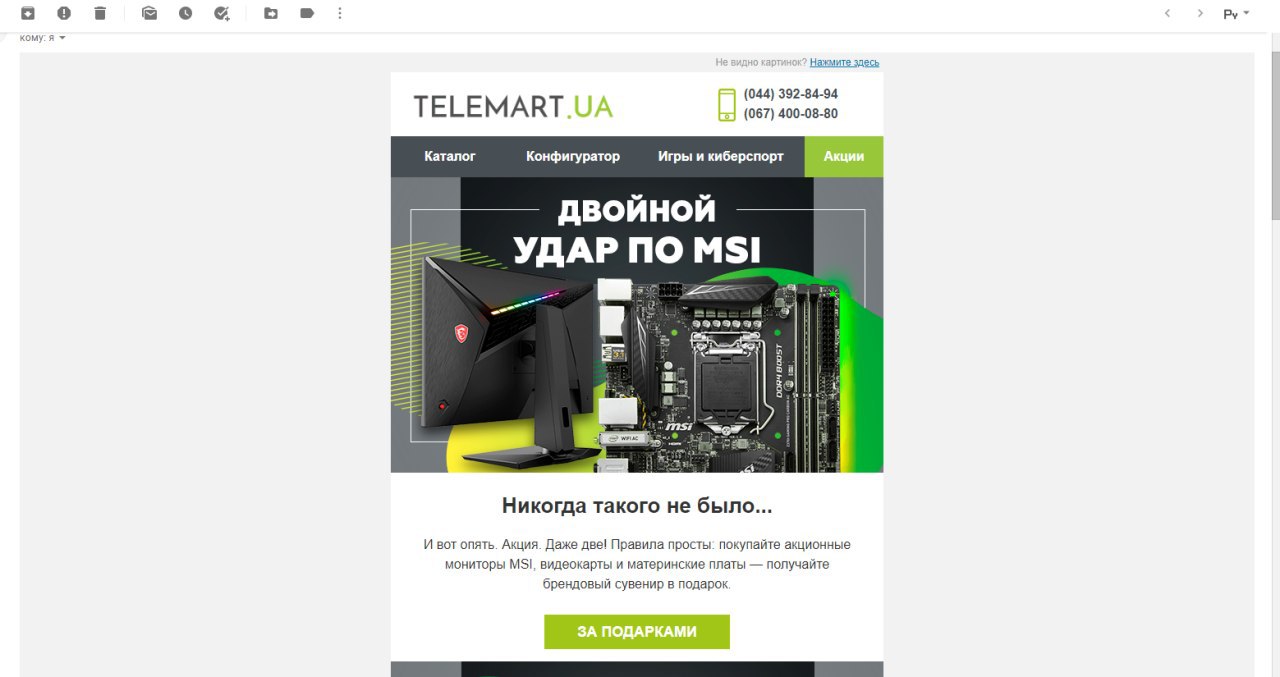Expand recipient details next to 'кому: я'
This screenshot has height=677, width=1280.
pyautogui.click(x=62, y=38)
